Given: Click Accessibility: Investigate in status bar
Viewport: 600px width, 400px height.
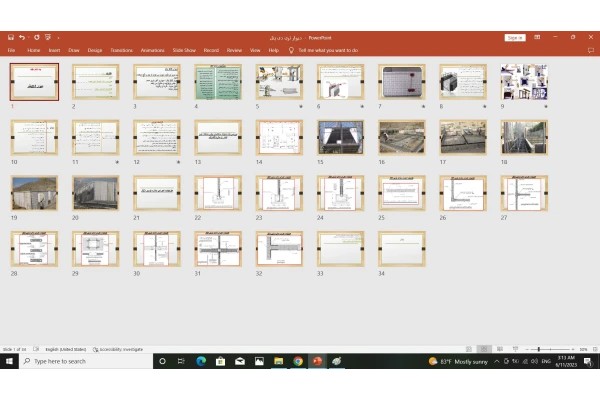Looking at the screenshot, I should pyautogui.click(x=118, y=349).
